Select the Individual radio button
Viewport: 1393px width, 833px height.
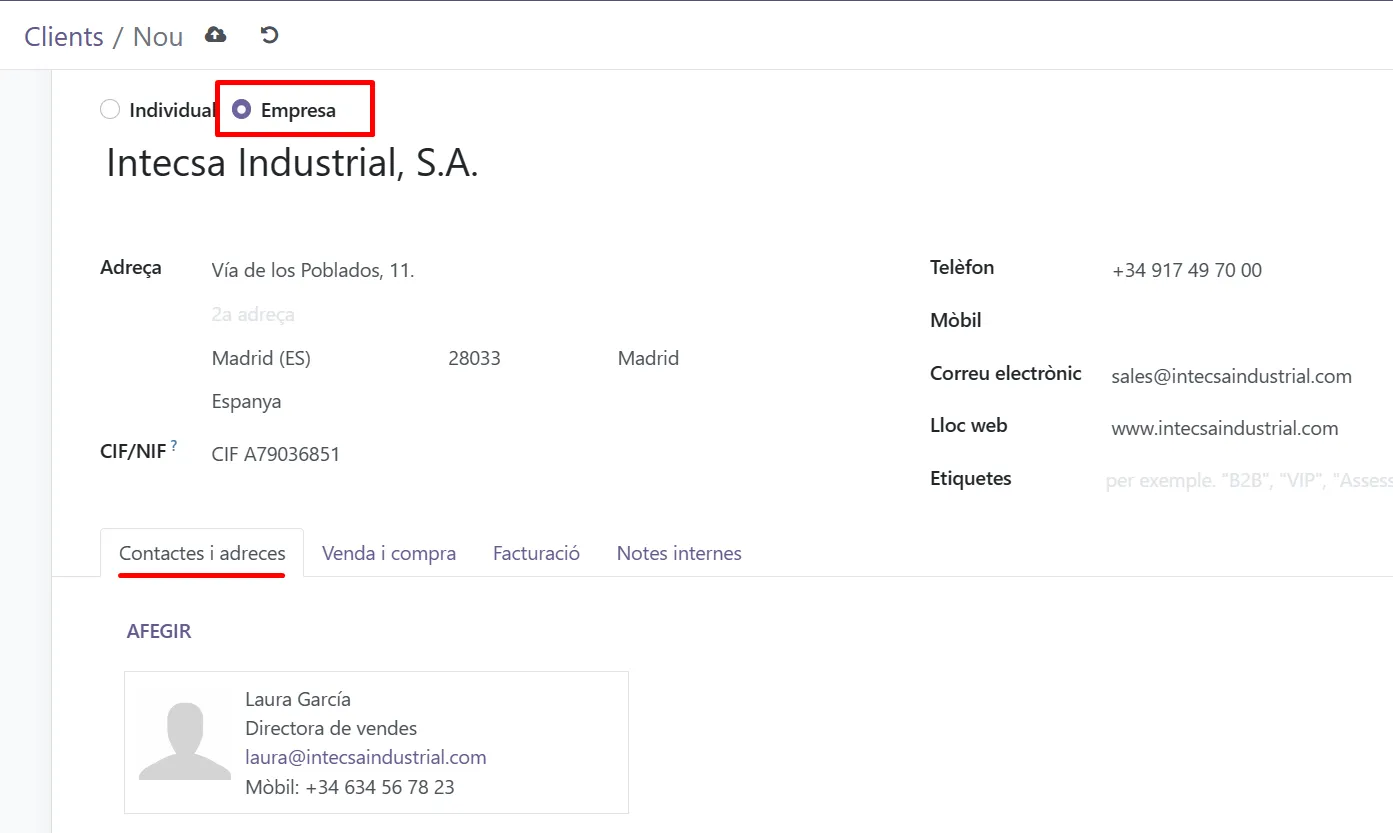[110, 110]
